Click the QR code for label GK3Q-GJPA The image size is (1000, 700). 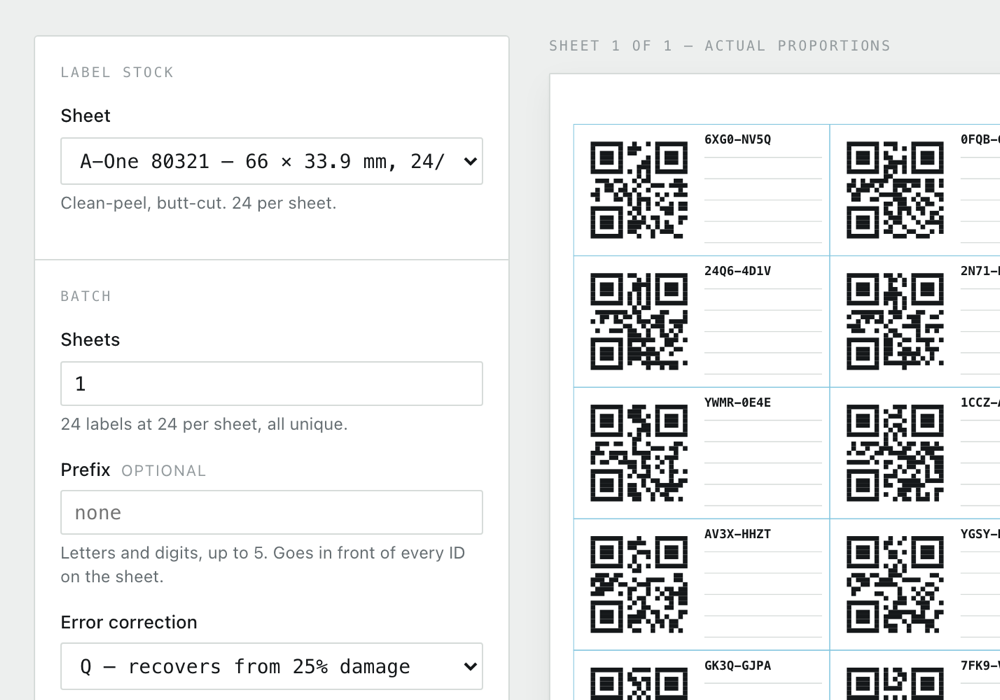(639, 683)
